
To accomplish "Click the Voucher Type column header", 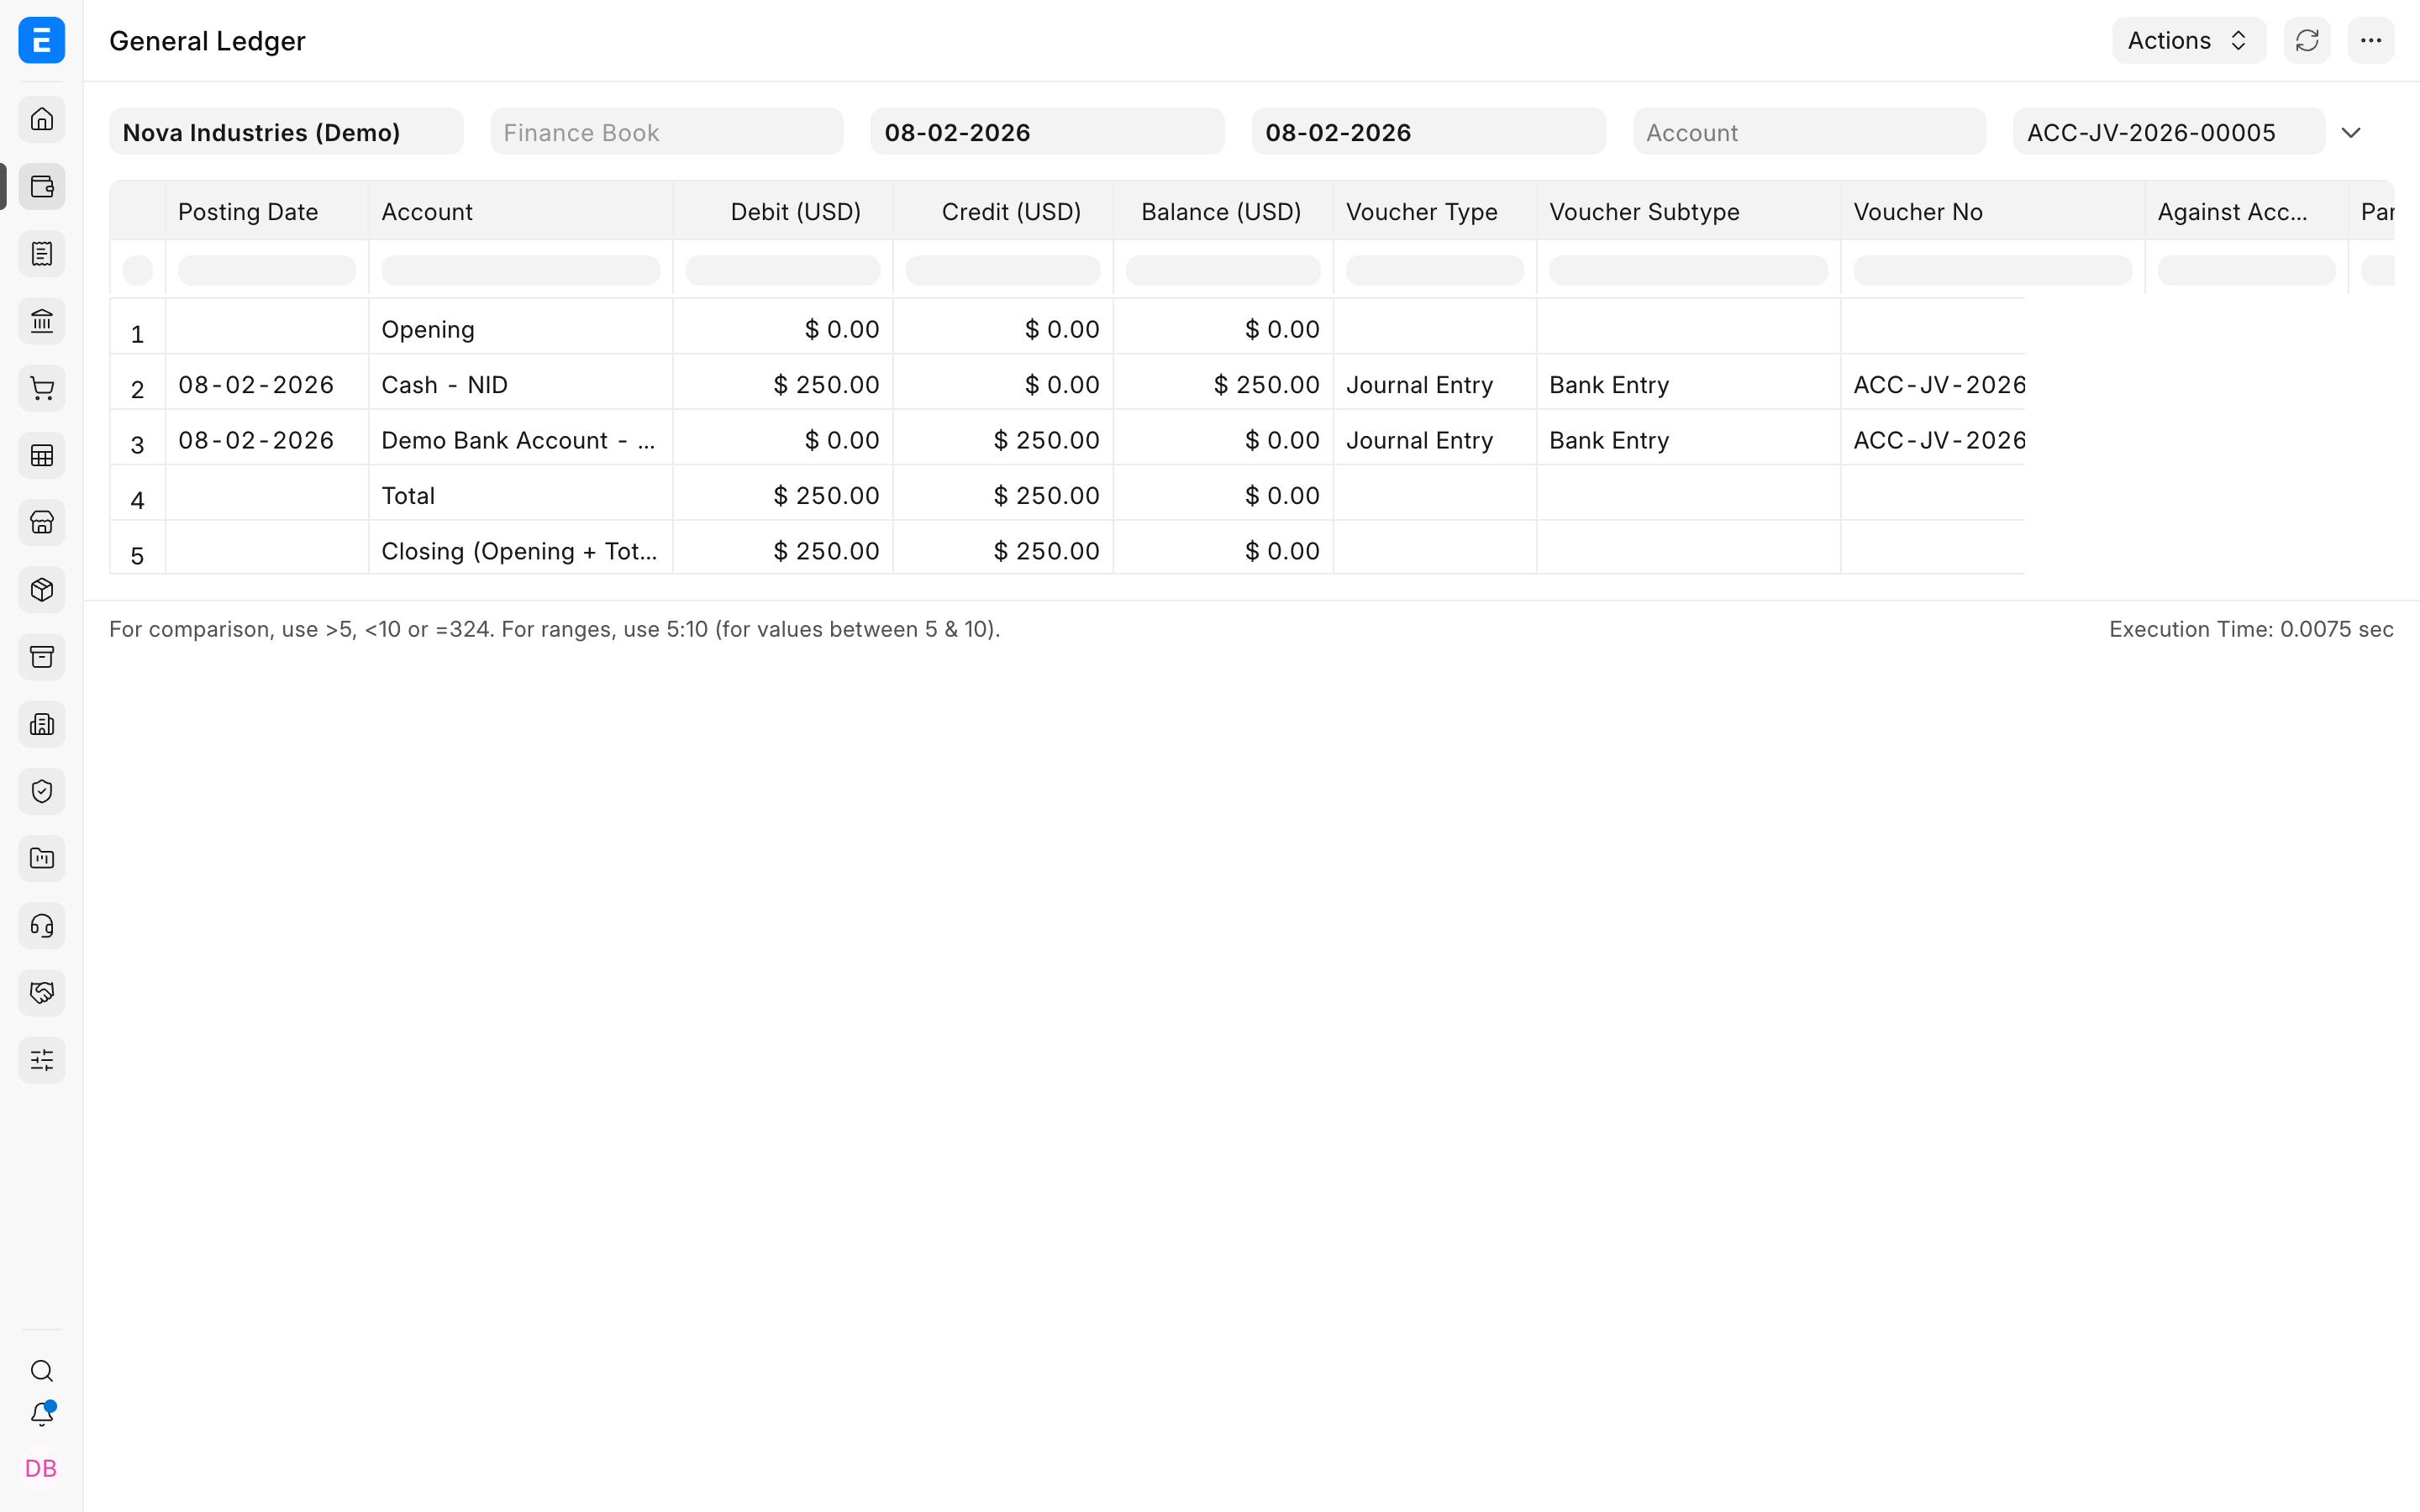I will tap(1435, 211).
